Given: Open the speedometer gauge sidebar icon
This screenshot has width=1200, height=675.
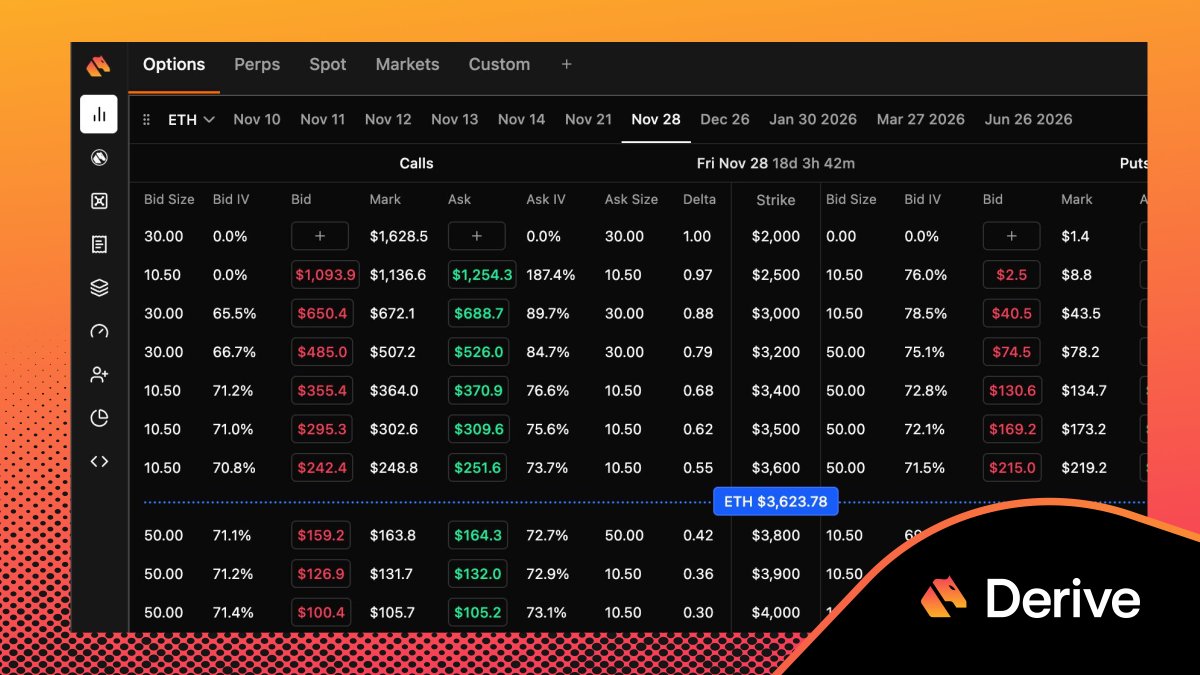Looking at the screenshot, I should coord(99,331).
